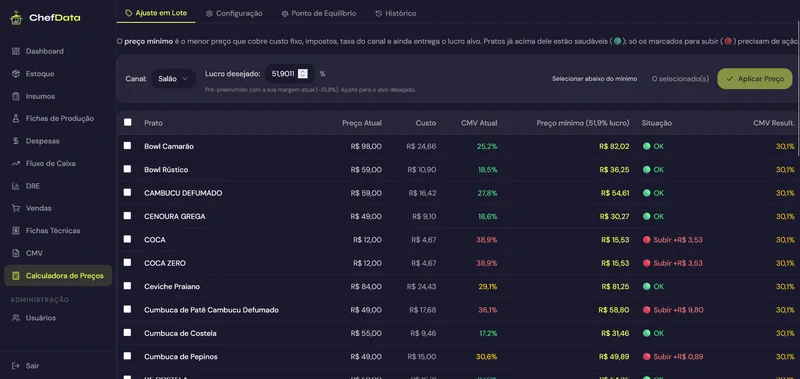Click Sair to log out
The height and width of the screenshot is (379, 800).
pyautogui.click(x=58, y=366)
